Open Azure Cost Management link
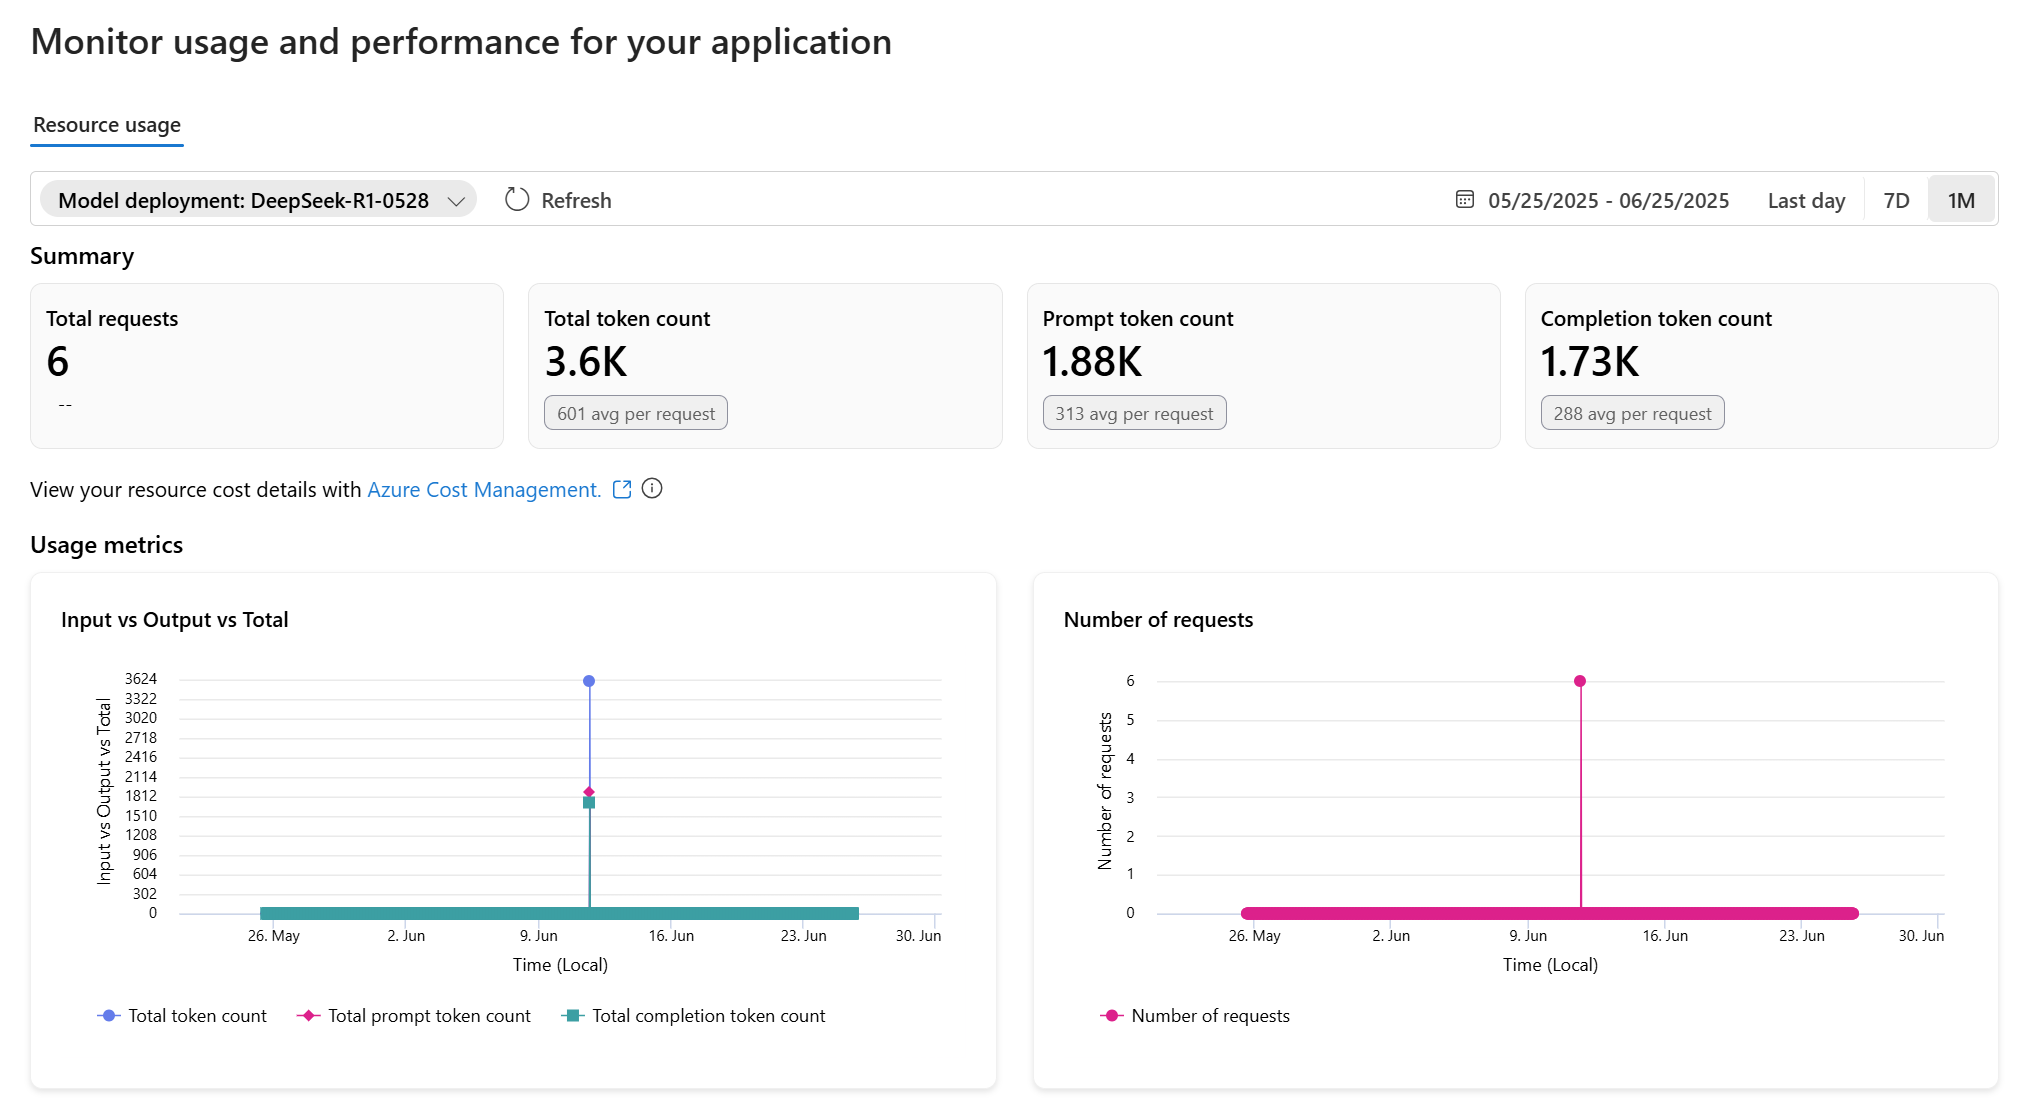Viewport: 2032px width, 1105px height. tap(483, 489)
